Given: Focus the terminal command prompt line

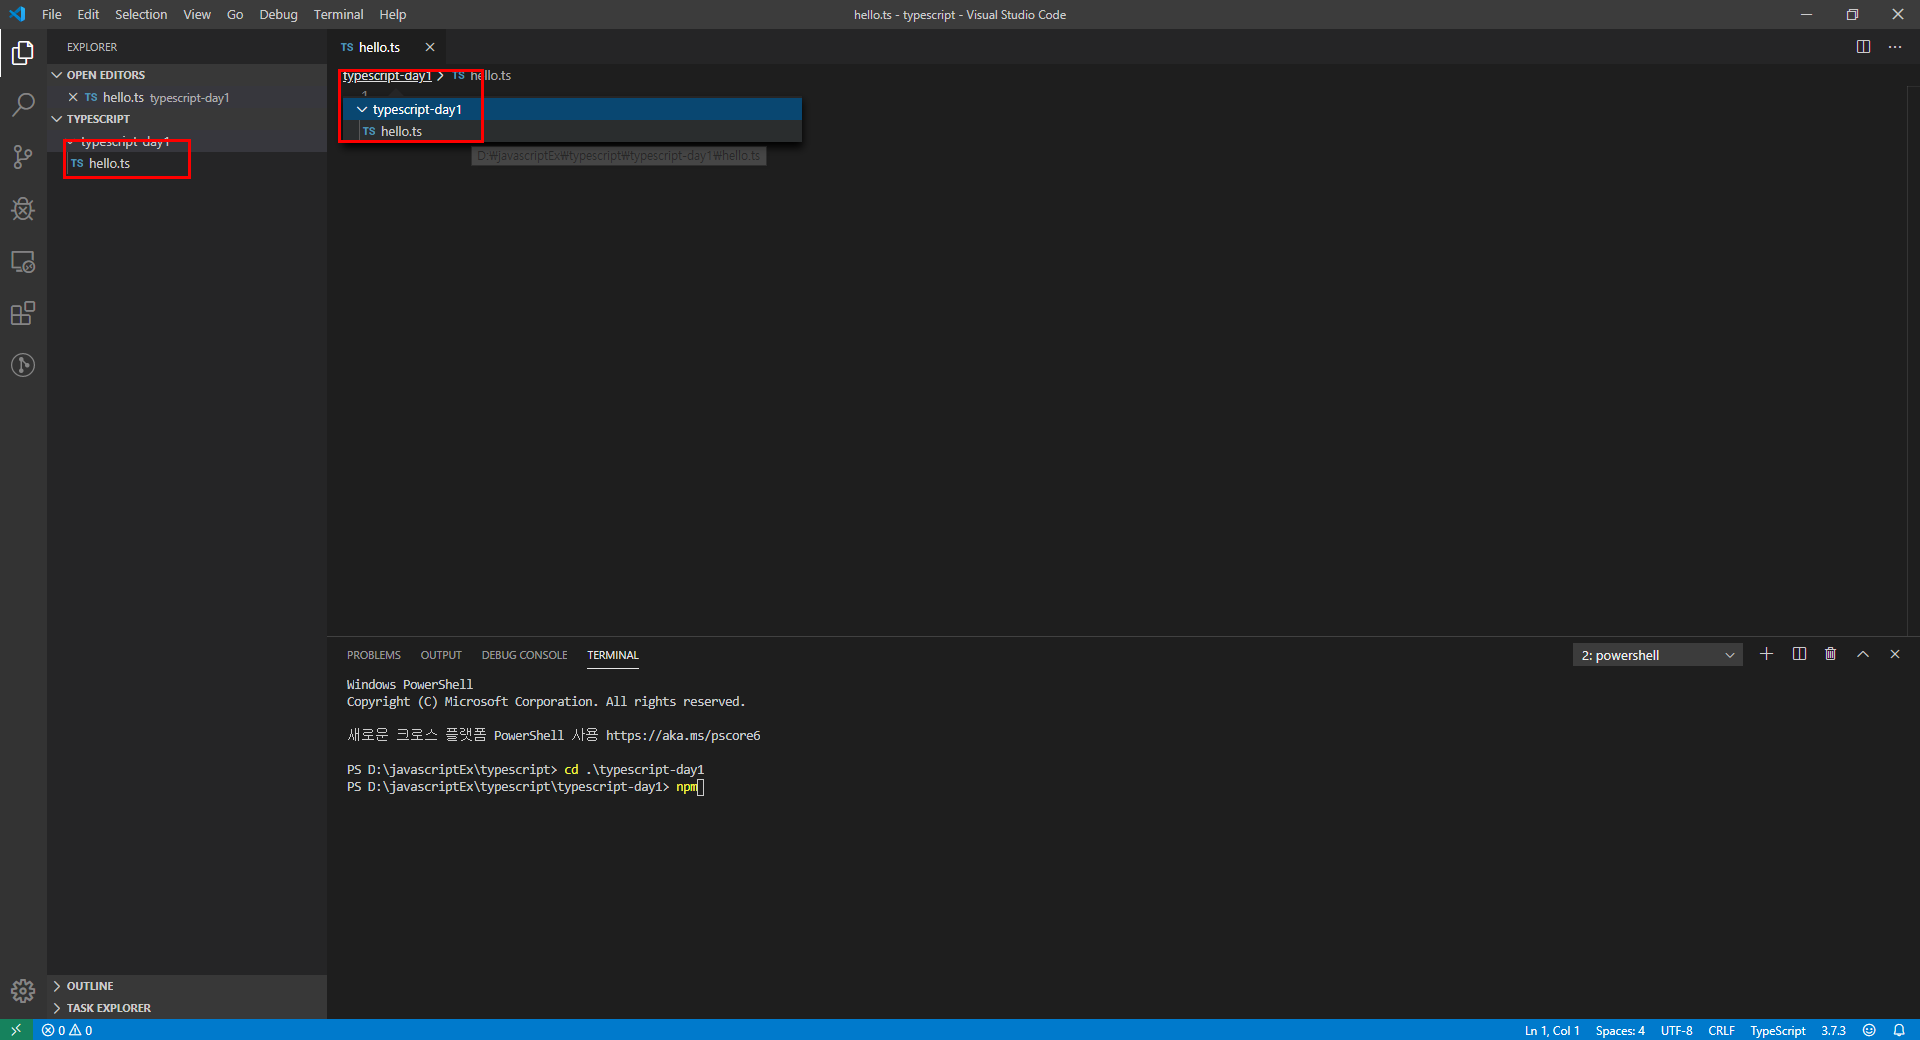Looking at the screenshot, I should tap(526, 787).
